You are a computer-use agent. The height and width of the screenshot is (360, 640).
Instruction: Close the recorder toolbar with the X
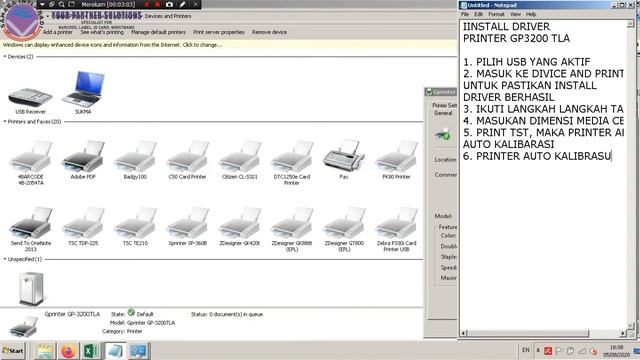click(196, 4)
